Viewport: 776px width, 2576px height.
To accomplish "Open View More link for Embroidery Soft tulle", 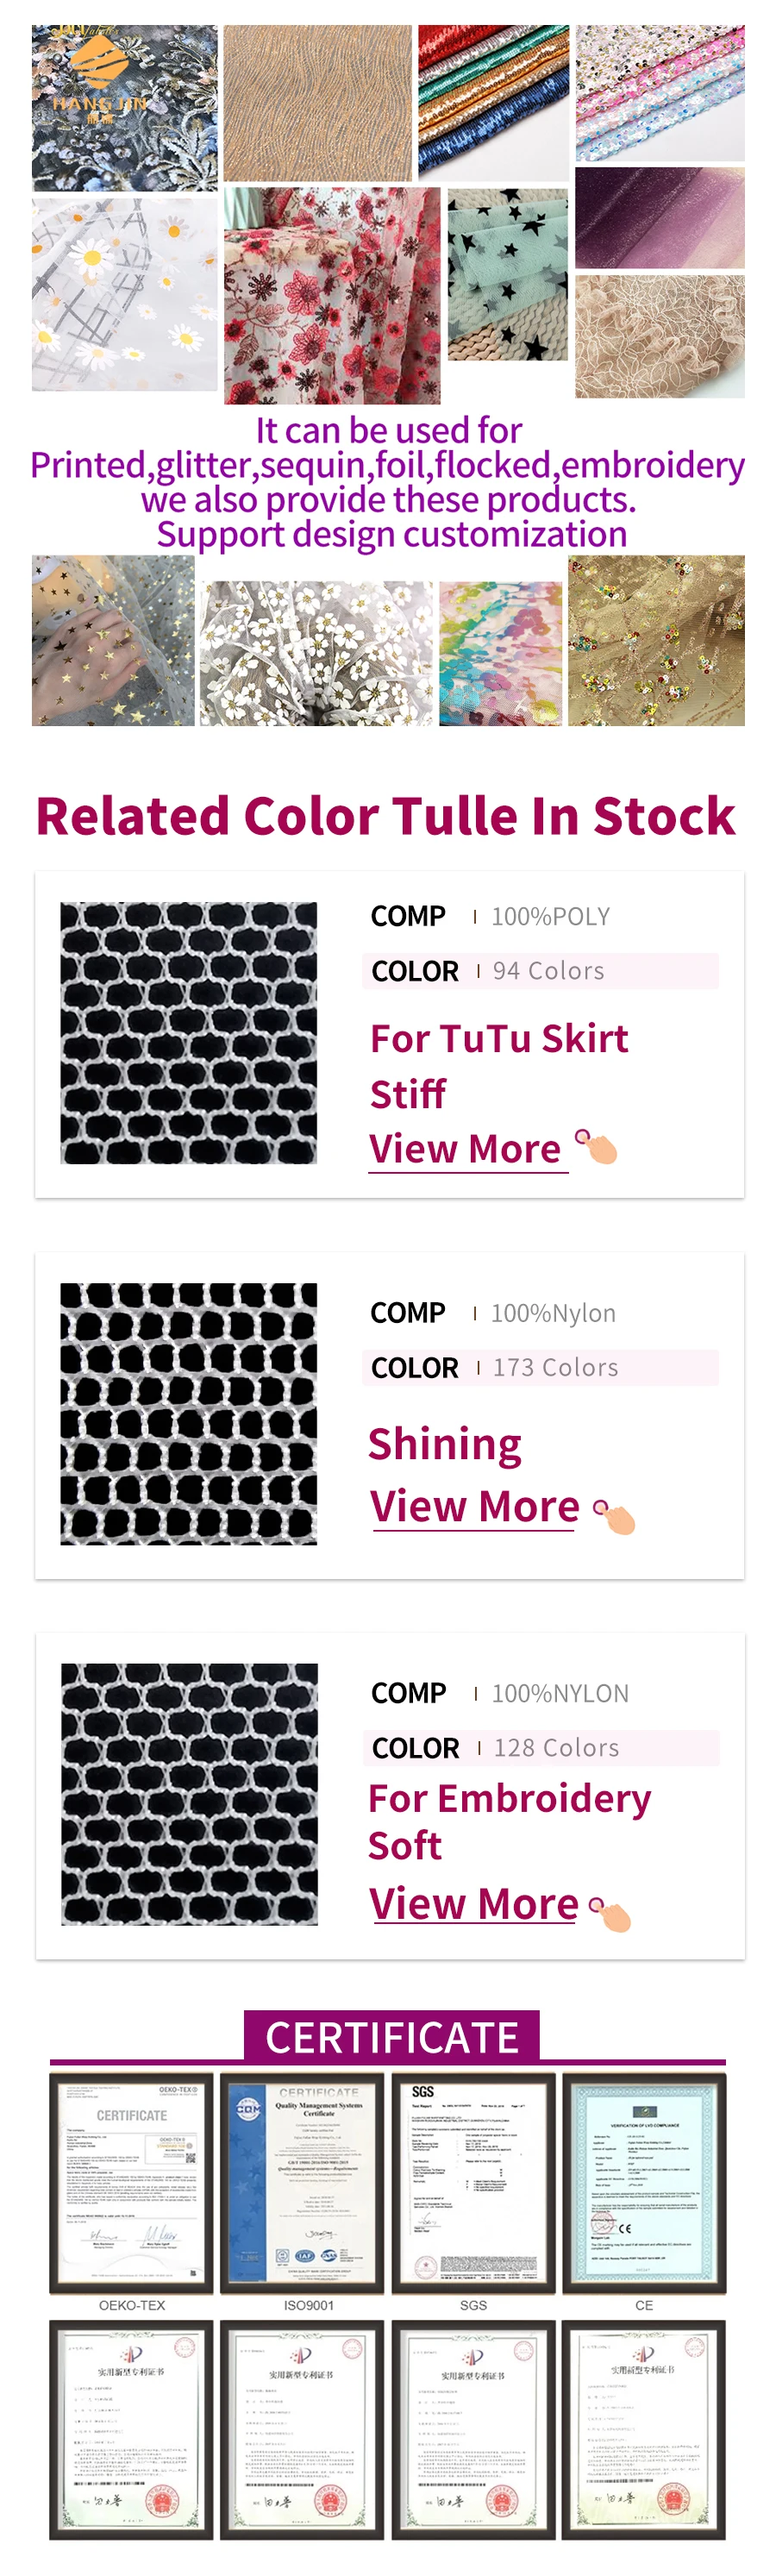I will tap(474, 1904).
